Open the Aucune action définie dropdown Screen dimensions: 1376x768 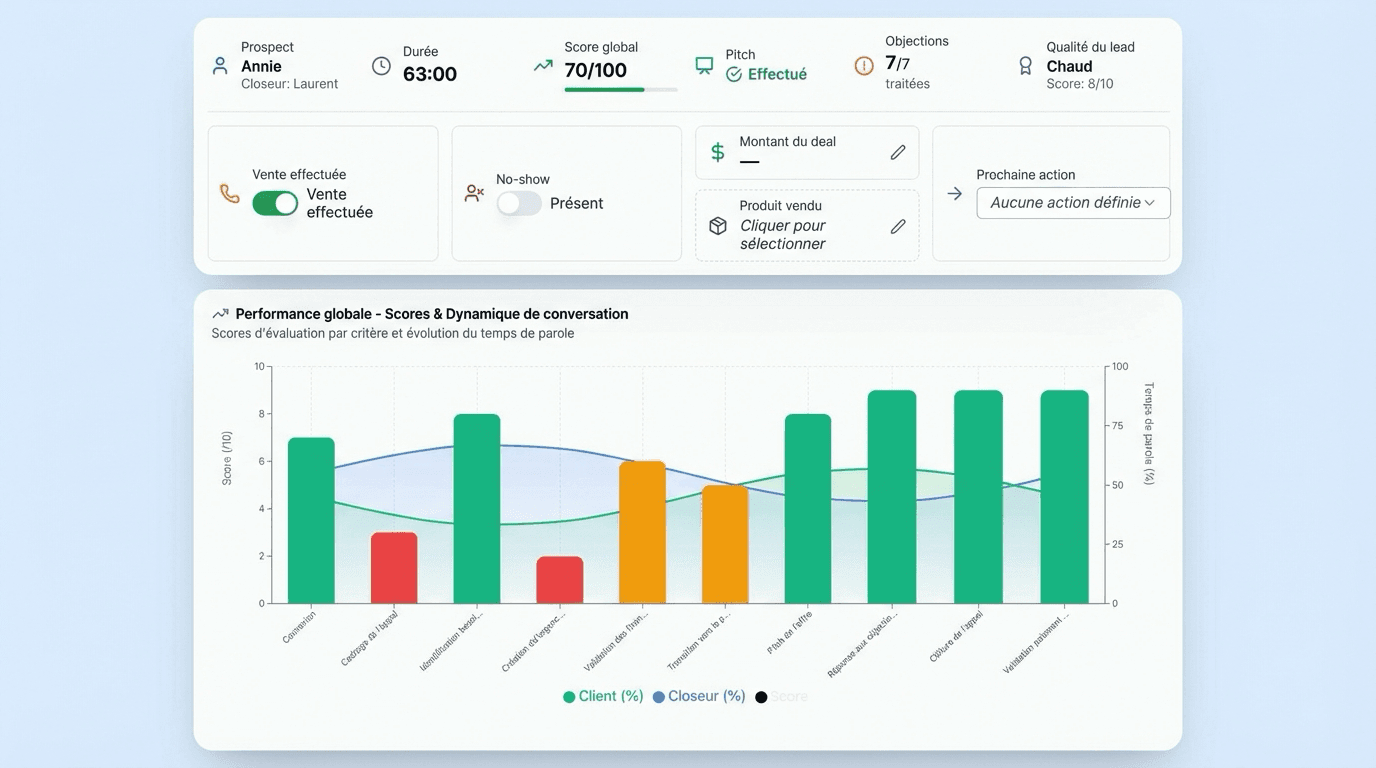coord(1073,202)
